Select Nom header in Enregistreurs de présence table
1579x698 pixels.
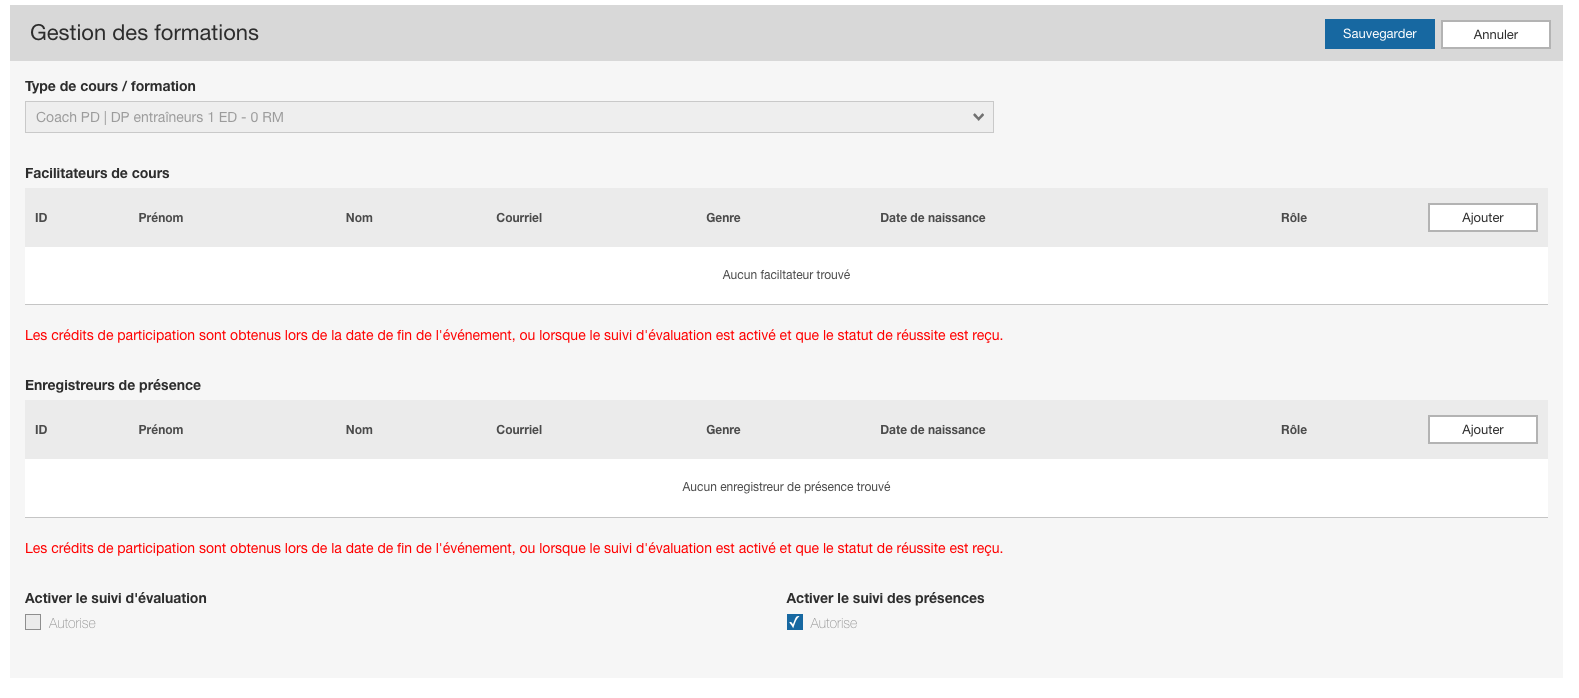tap(359, 430)
